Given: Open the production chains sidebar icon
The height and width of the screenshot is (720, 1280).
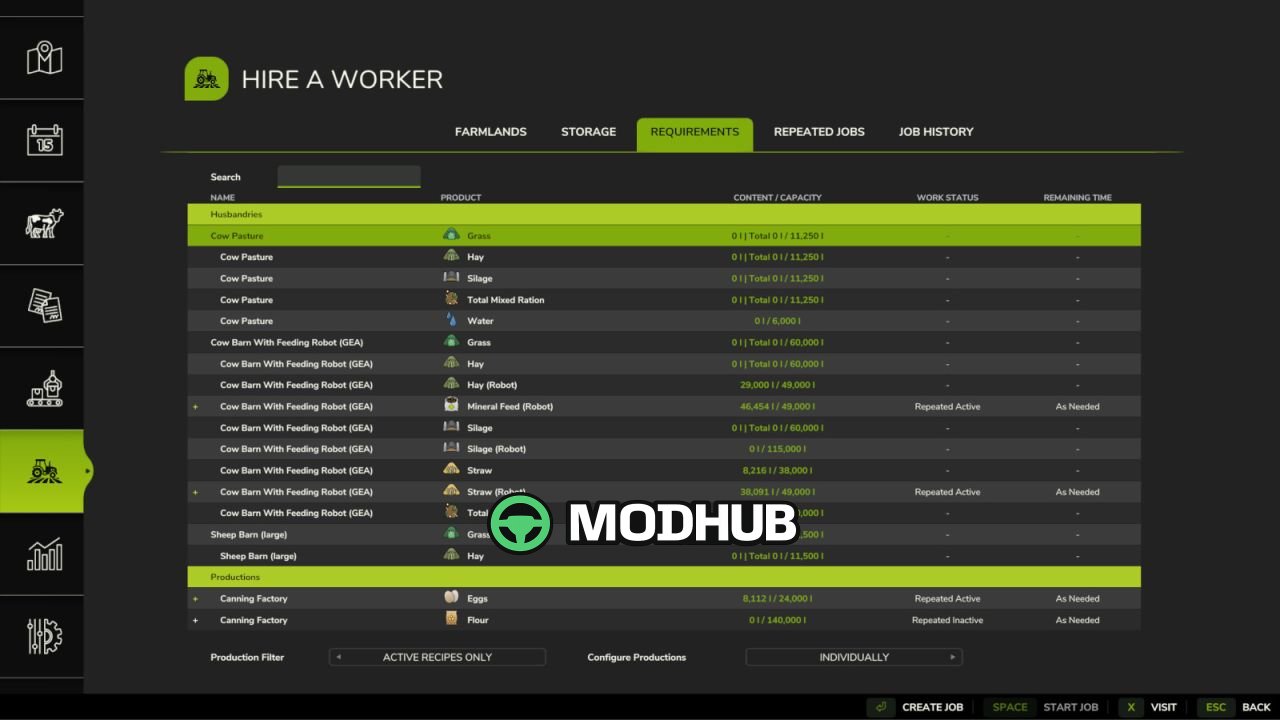Looking at the screenshot, I should (44, 388).
